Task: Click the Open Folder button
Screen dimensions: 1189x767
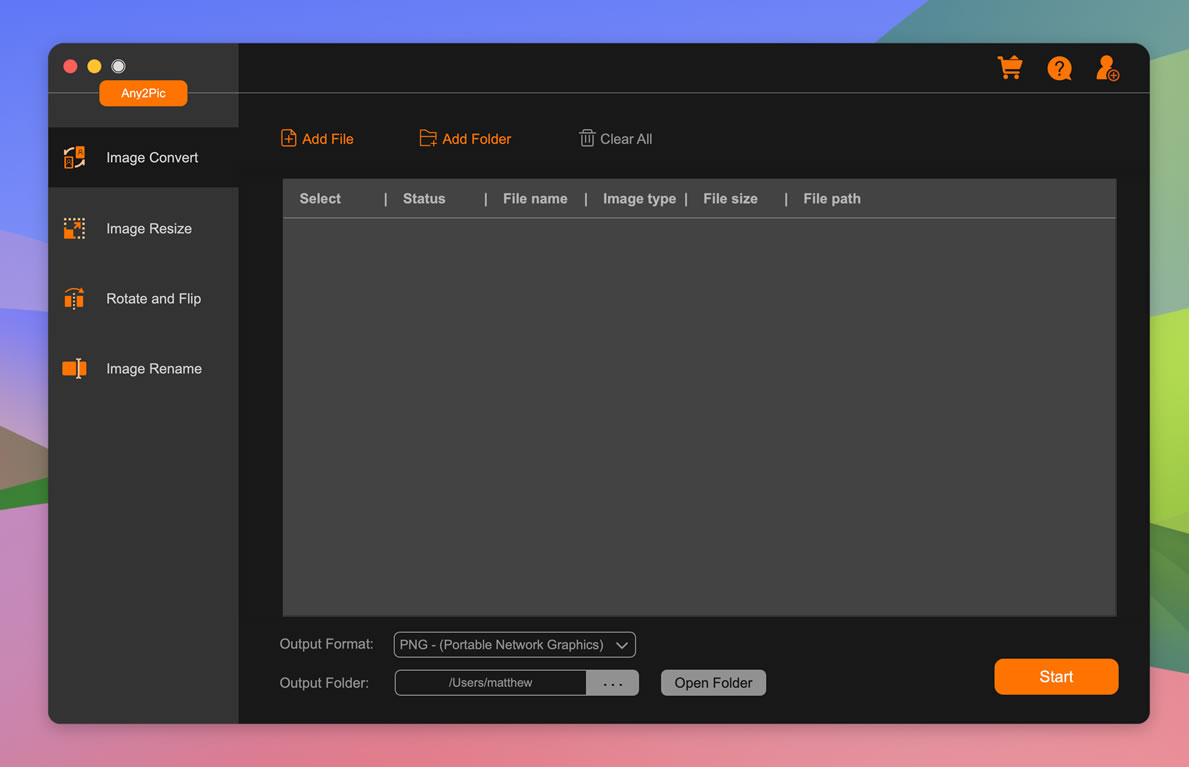Action: (x=713, y=682)
